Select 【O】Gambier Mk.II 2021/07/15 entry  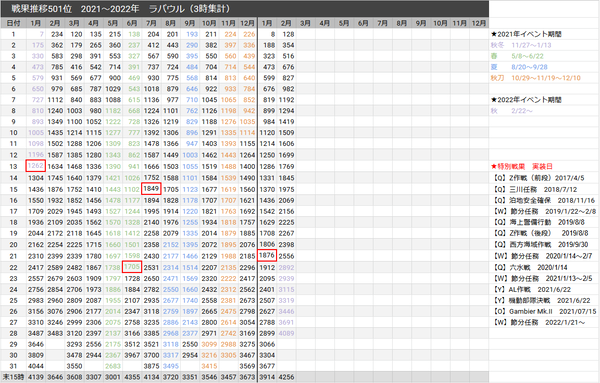[544, 311]
